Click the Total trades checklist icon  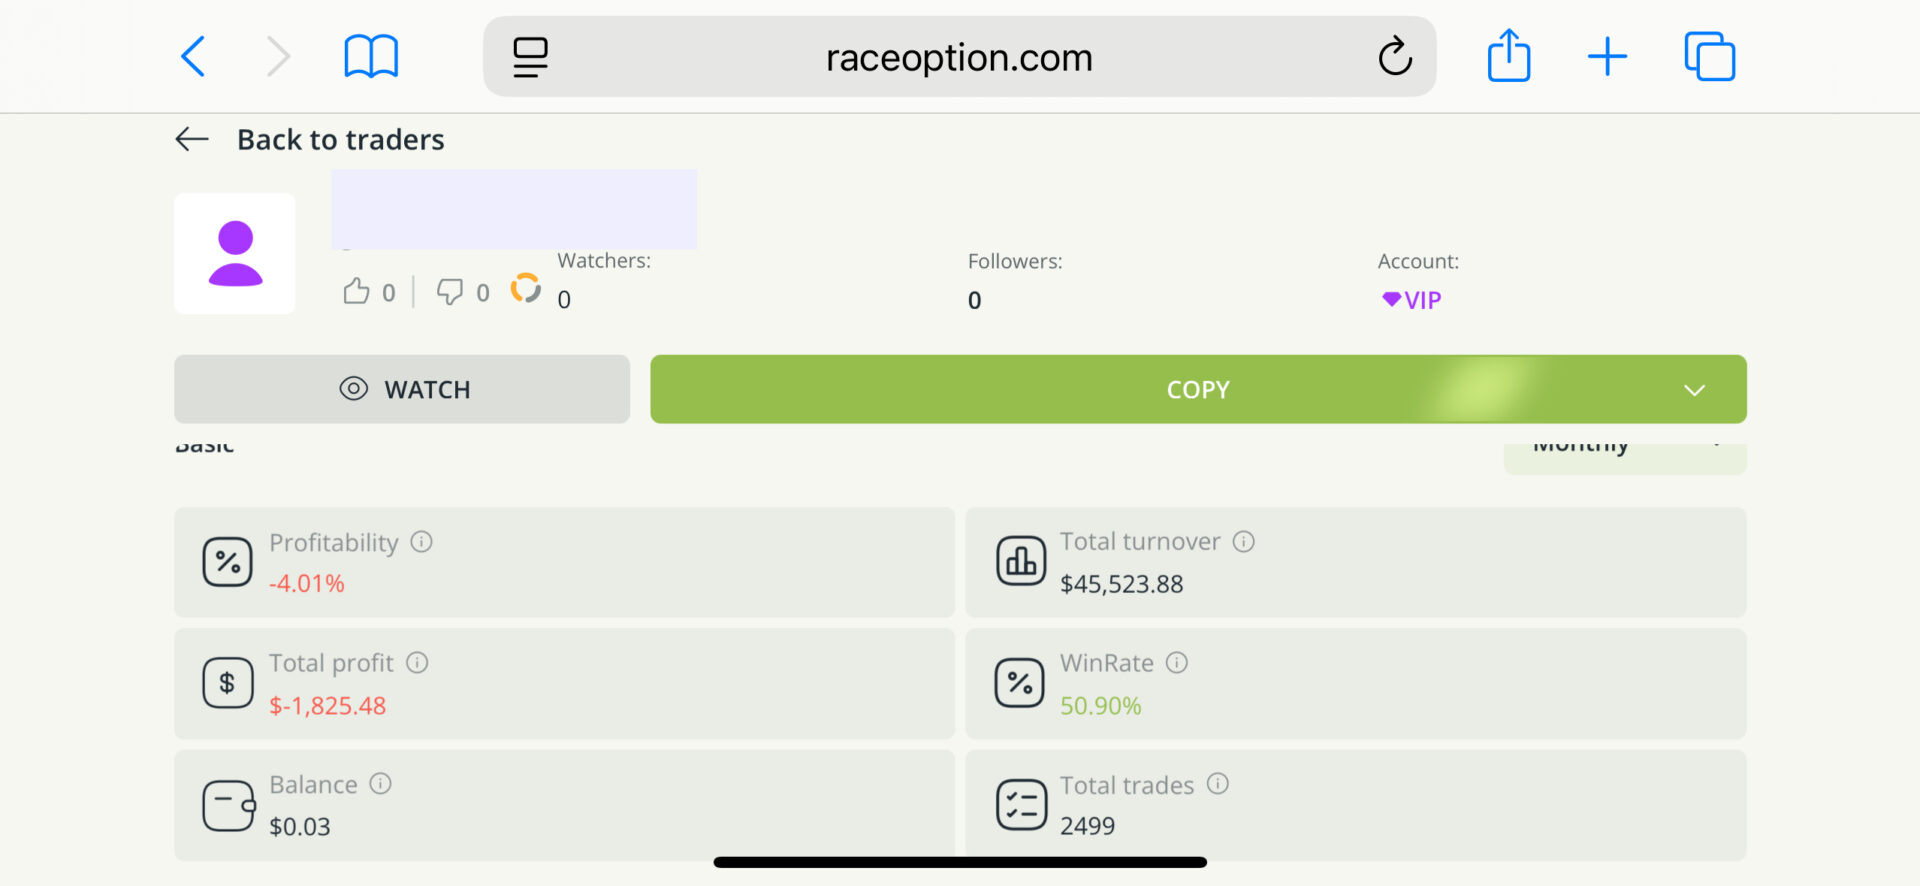[1020, 804]
